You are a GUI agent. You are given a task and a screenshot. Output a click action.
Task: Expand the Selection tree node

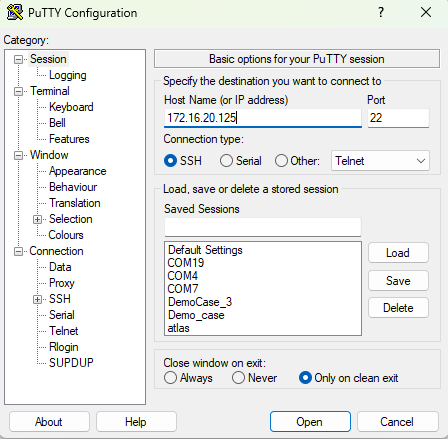tap(37, 220)
